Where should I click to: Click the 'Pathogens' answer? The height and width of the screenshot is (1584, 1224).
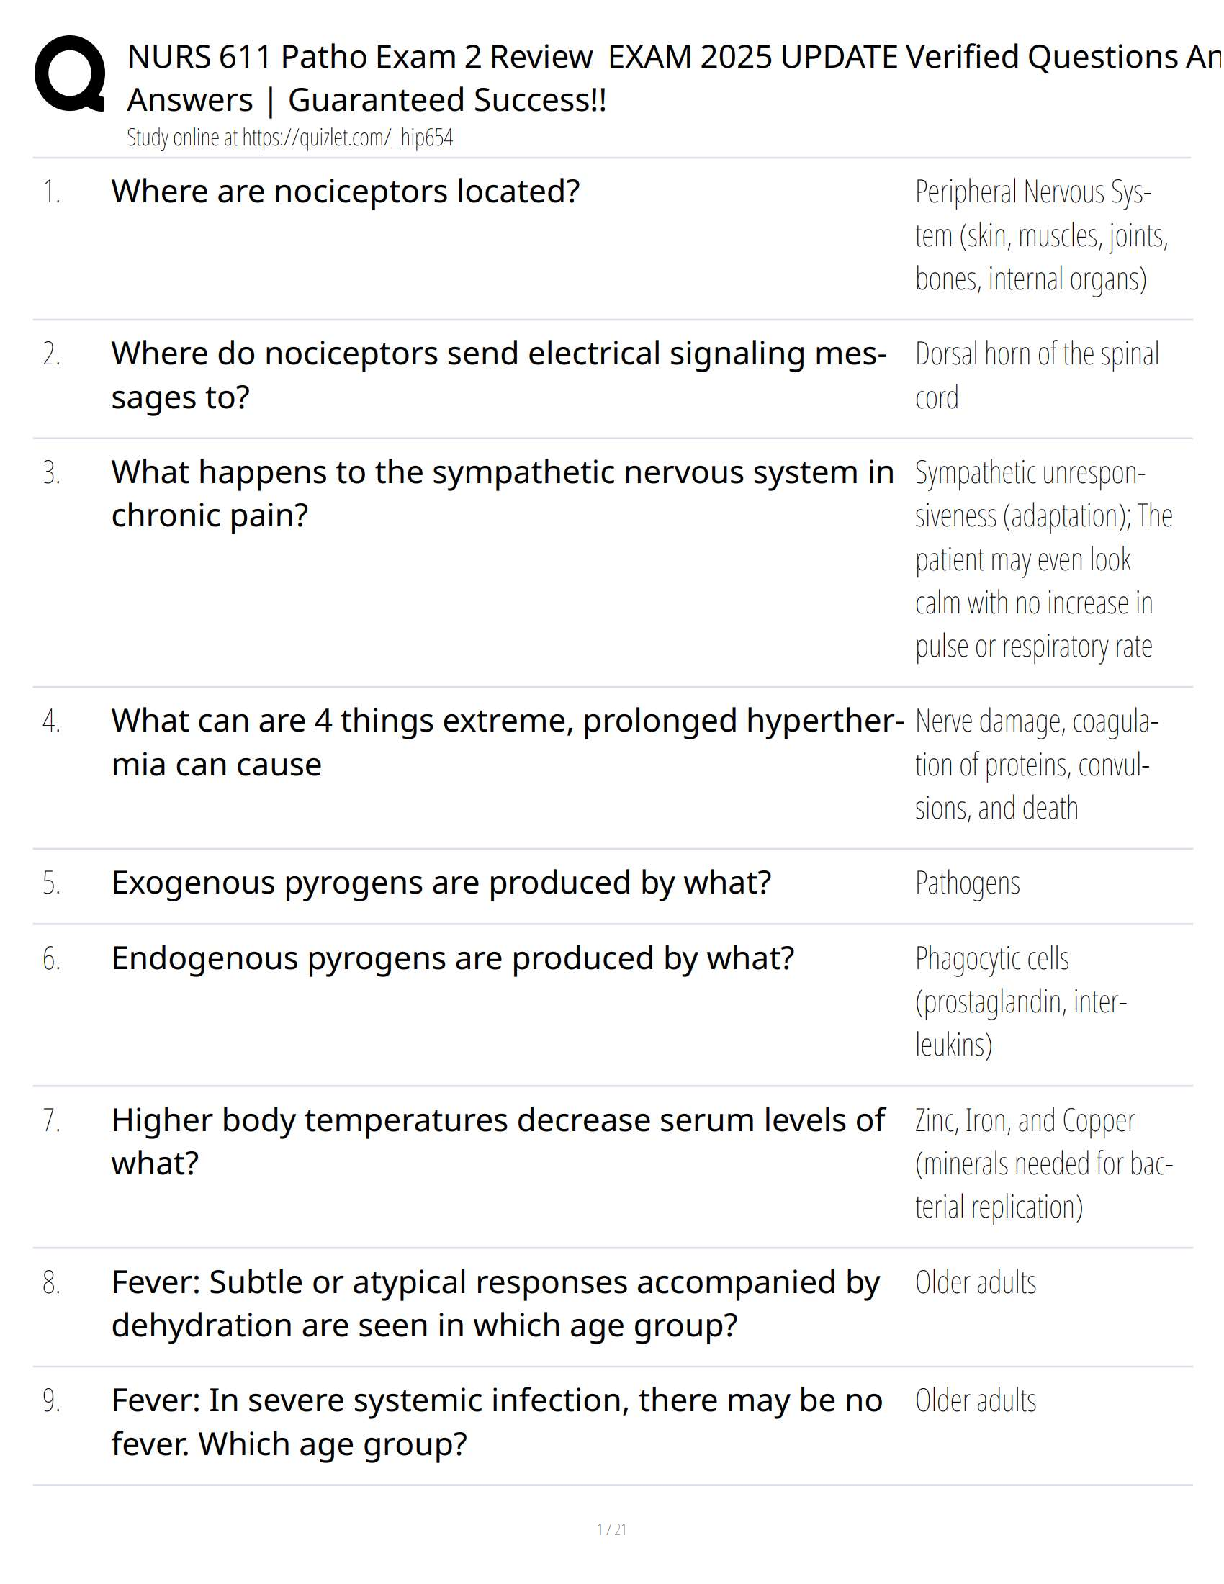(x=967, y=883)
